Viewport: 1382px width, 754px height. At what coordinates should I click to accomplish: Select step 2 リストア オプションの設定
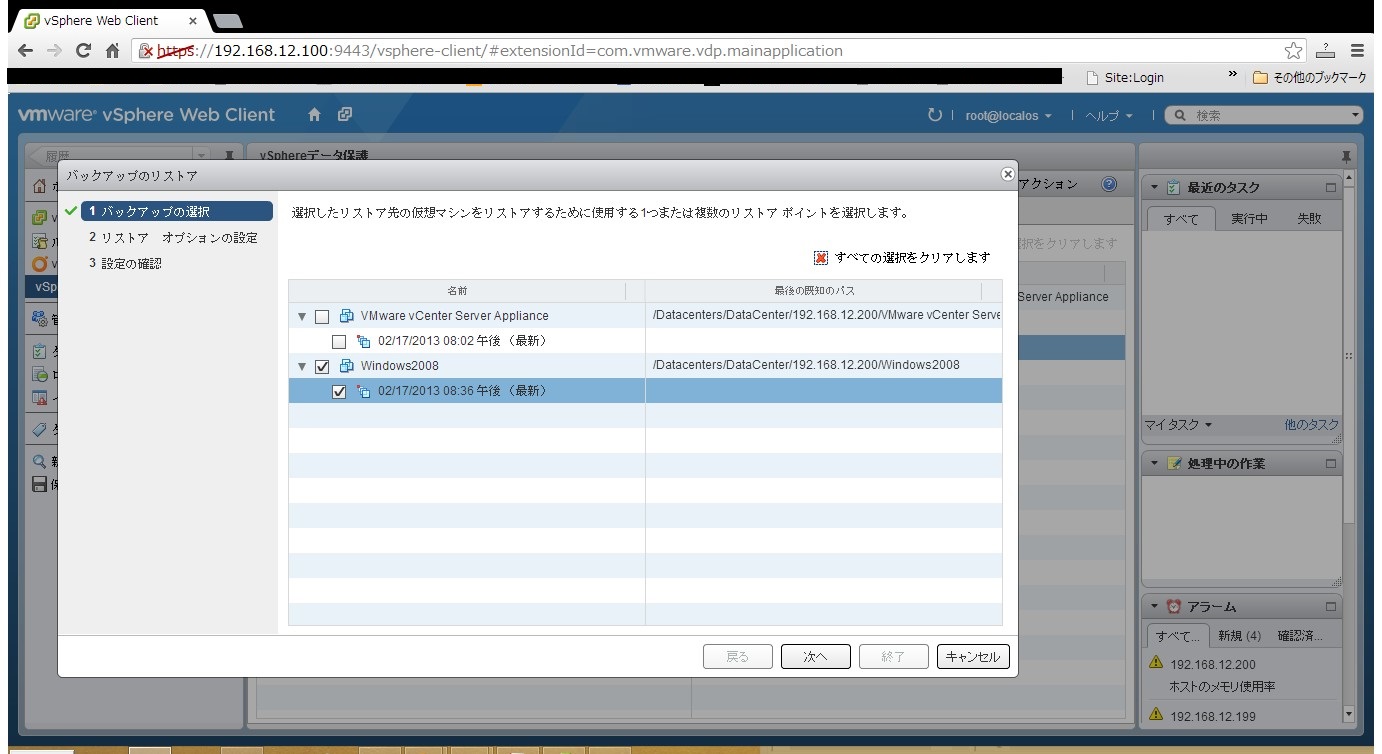pos(173,237)
